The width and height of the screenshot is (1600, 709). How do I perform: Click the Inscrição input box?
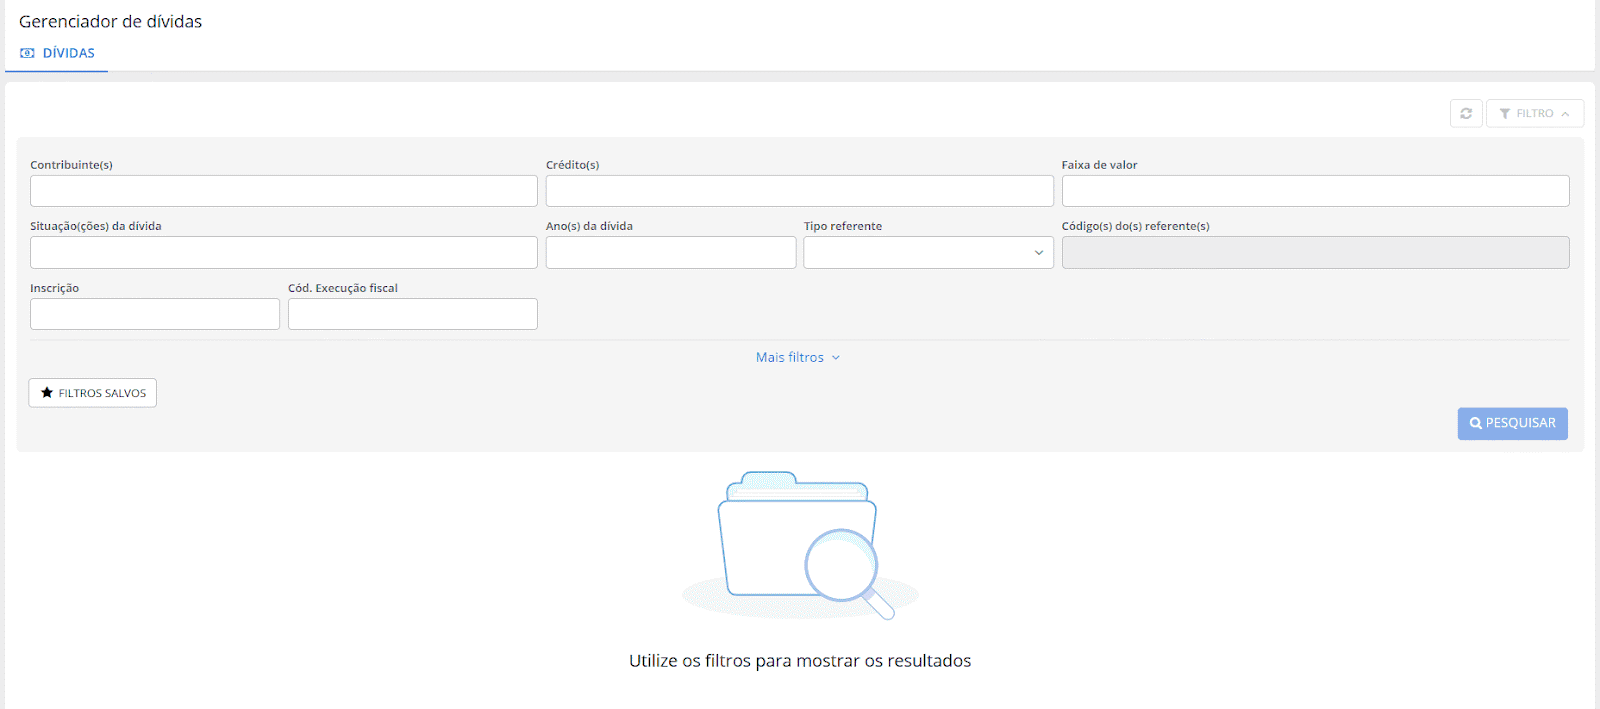155,314
